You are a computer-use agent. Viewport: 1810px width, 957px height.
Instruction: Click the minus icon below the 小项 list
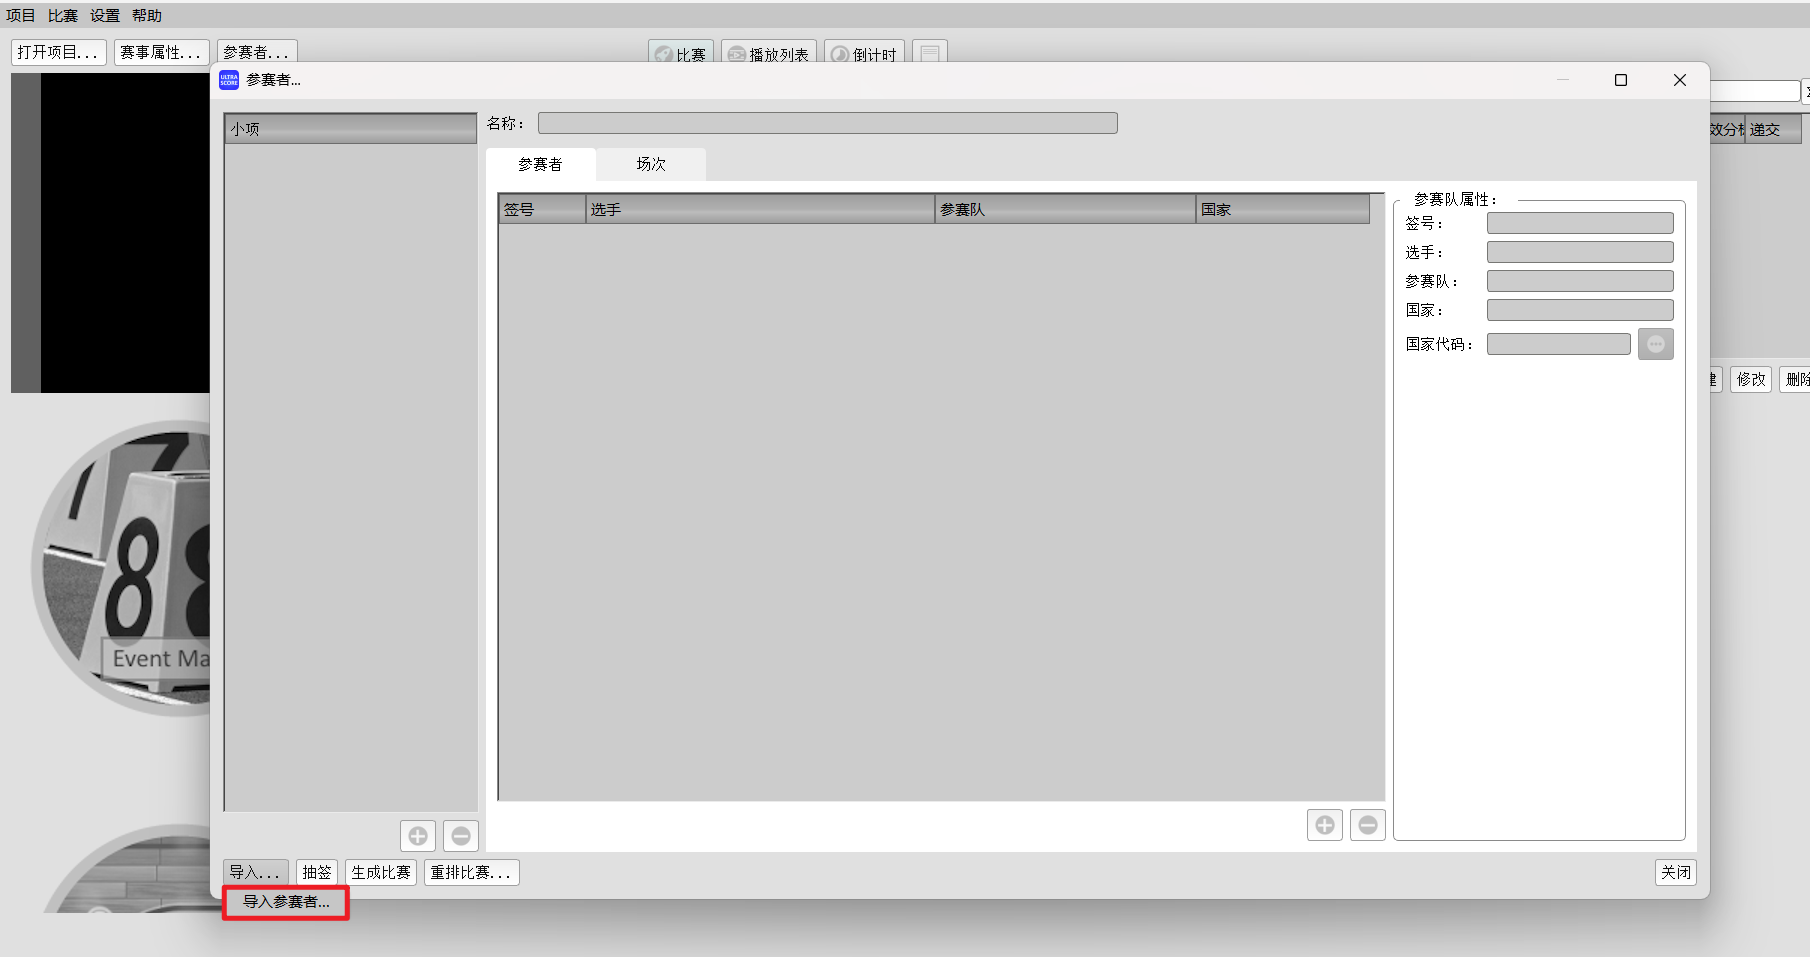coord(461,835)
